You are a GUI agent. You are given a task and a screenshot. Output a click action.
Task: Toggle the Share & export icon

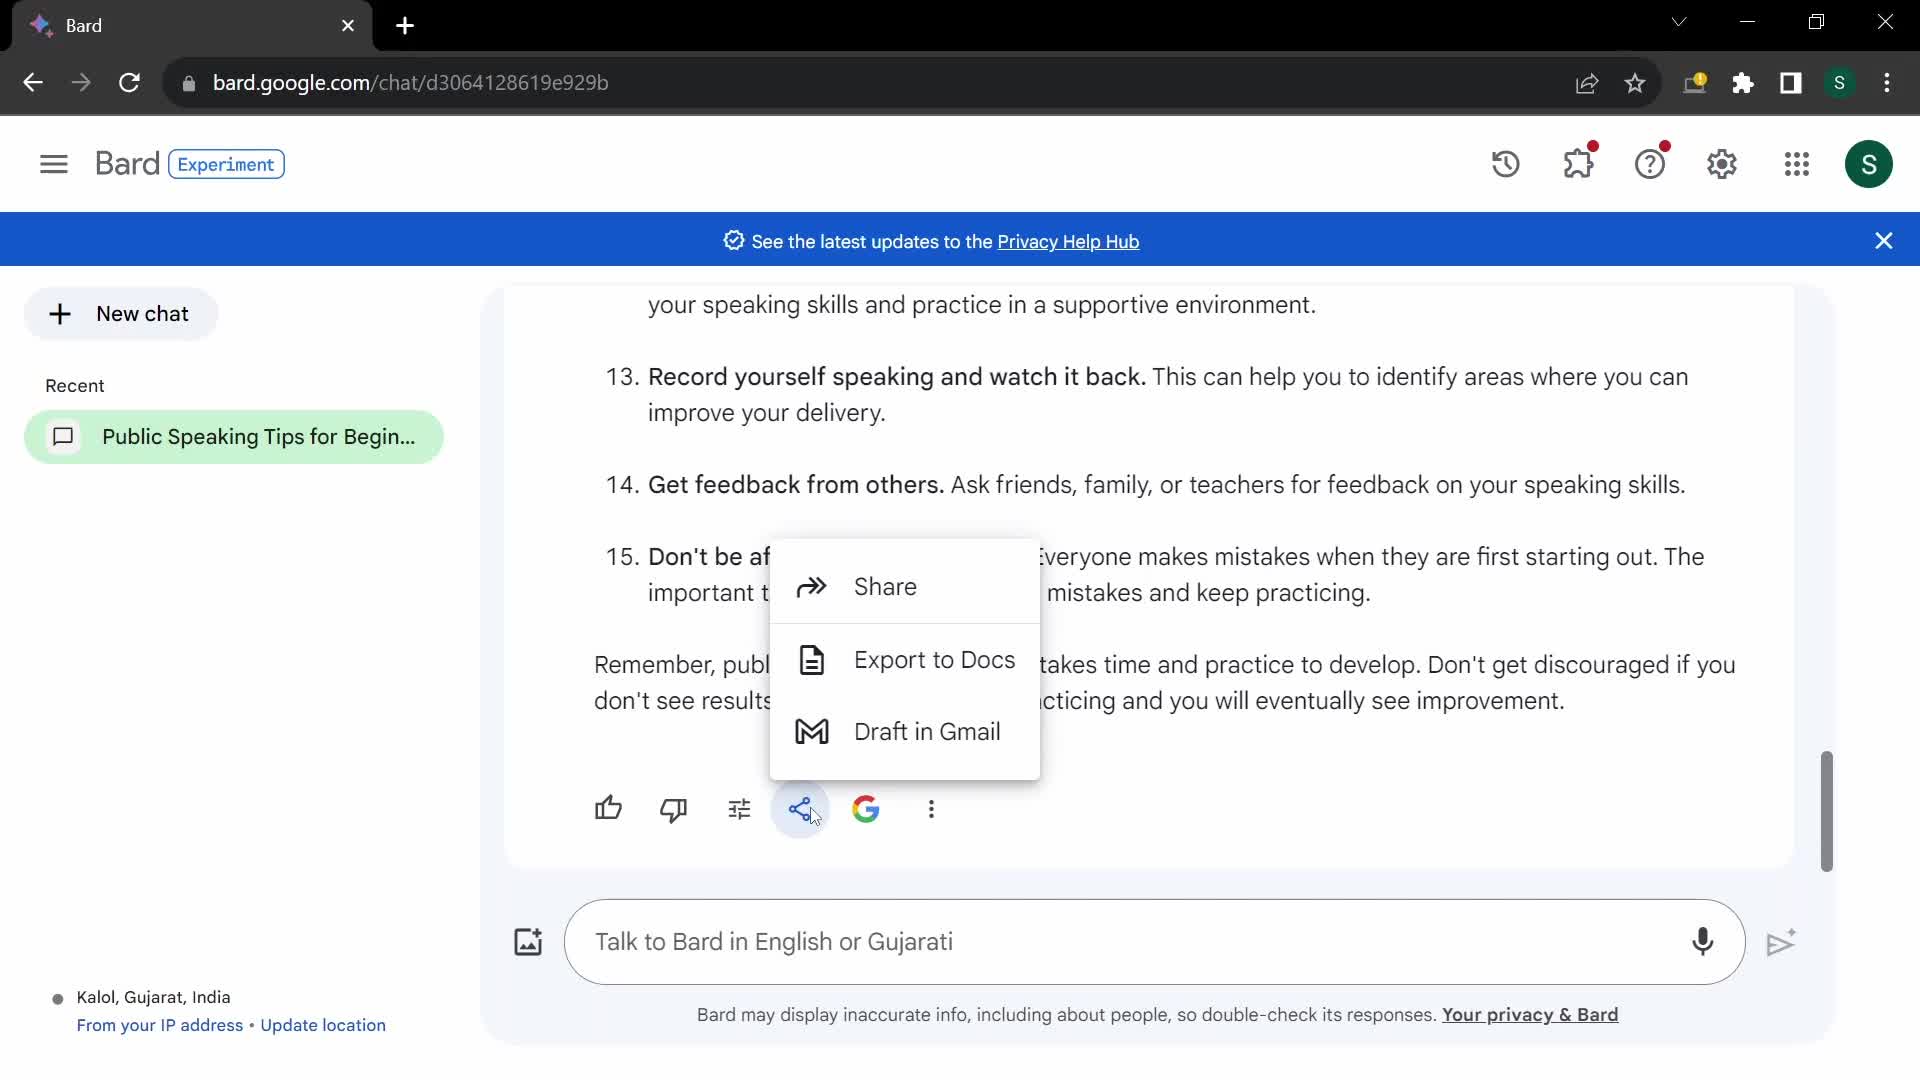(x=800, y=809)
